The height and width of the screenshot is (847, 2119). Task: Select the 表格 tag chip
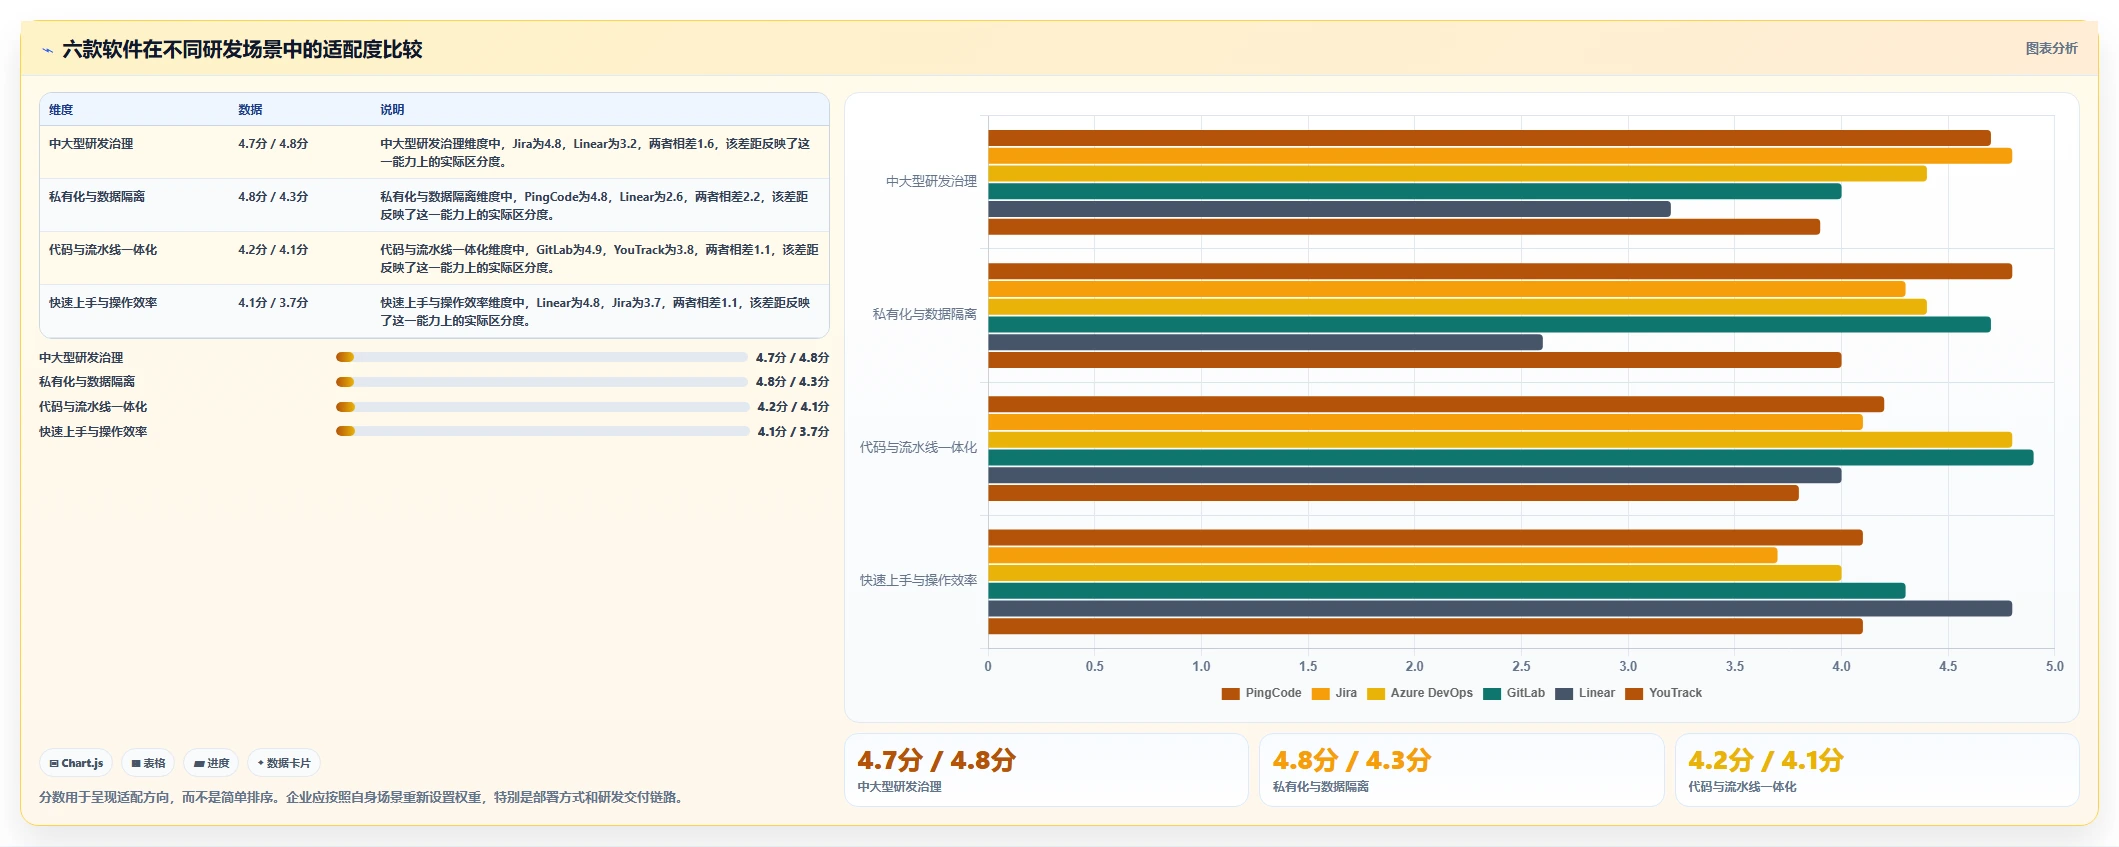click(148, 763)
